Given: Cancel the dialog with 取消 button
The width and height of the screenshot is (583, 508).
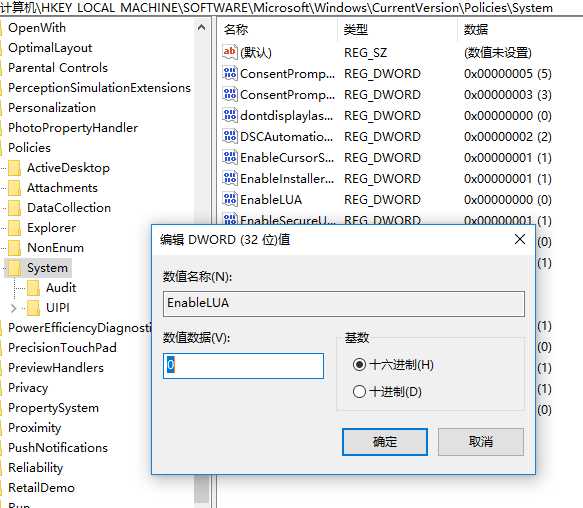Looking at the screenshot, I should pos(481,442).
